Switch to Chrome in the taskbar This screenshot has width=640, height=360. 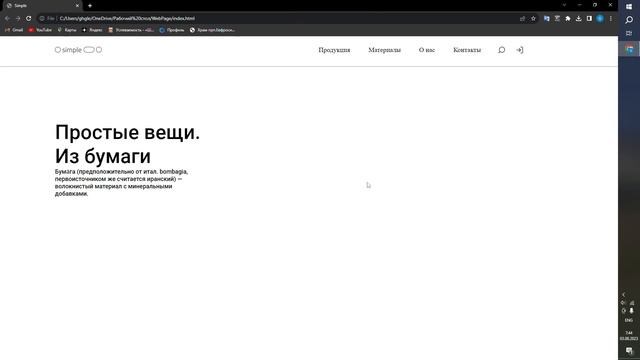[x=629, y=49]
